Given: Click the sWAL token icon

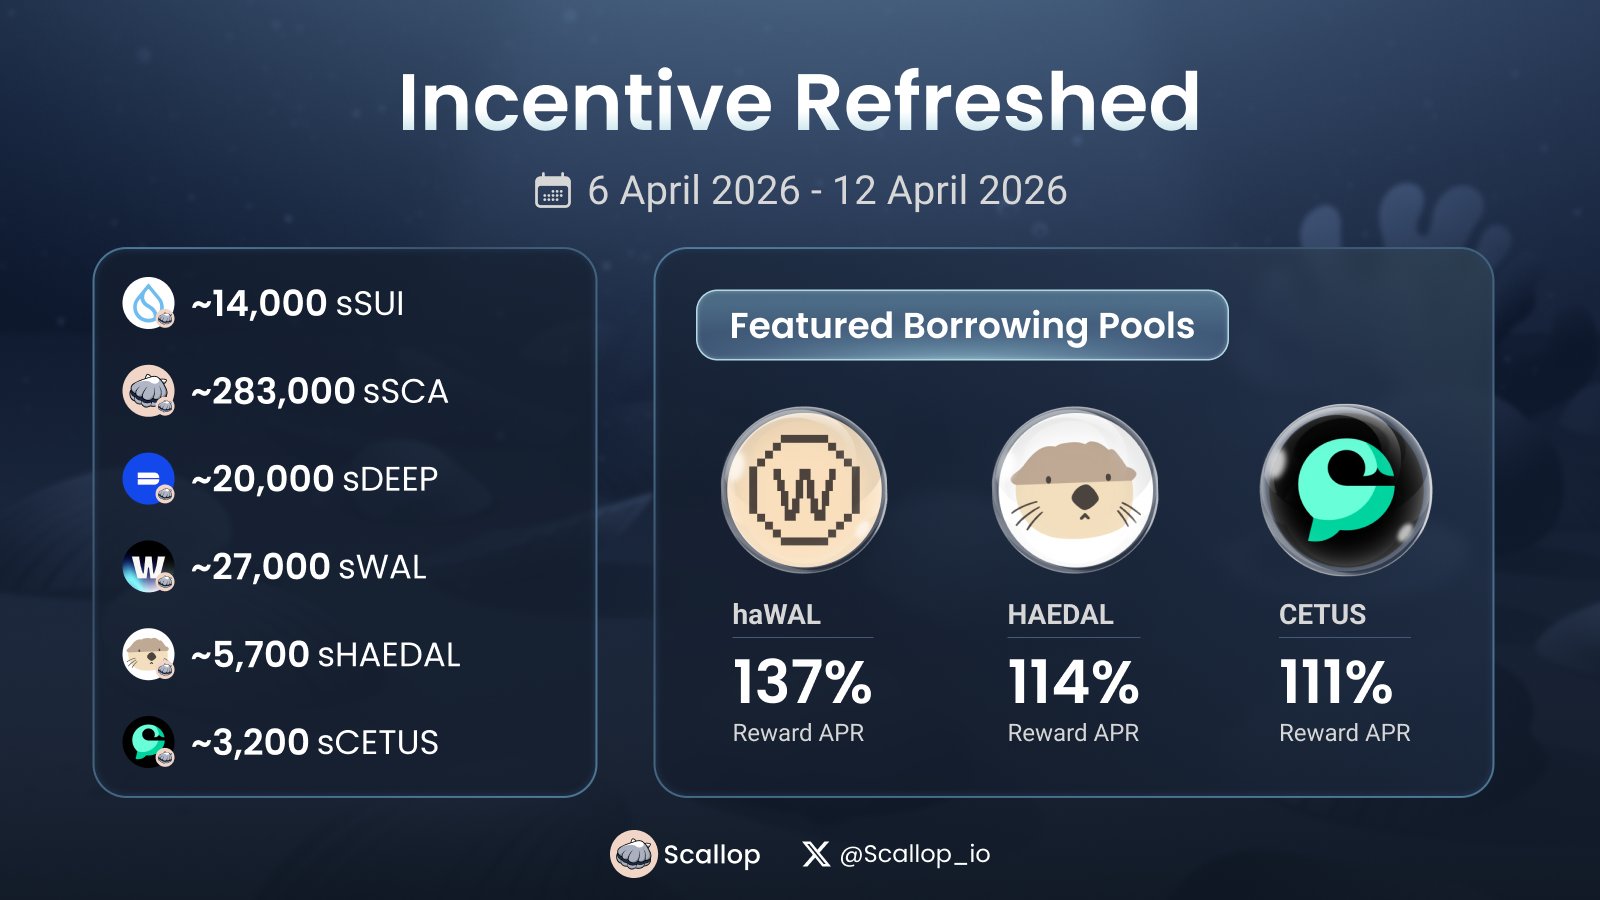Looking at the screenshot, I should tap(148, 567).
